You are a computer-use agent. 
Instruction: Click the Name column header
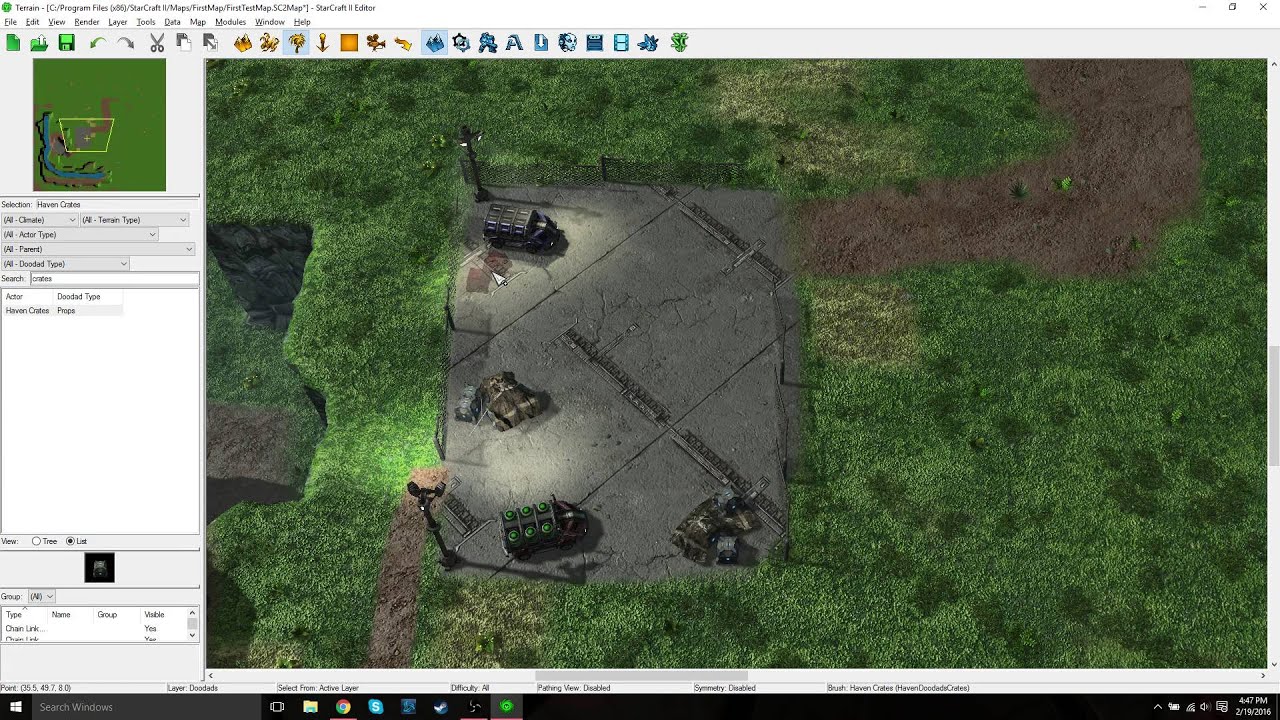pos(71,614)
